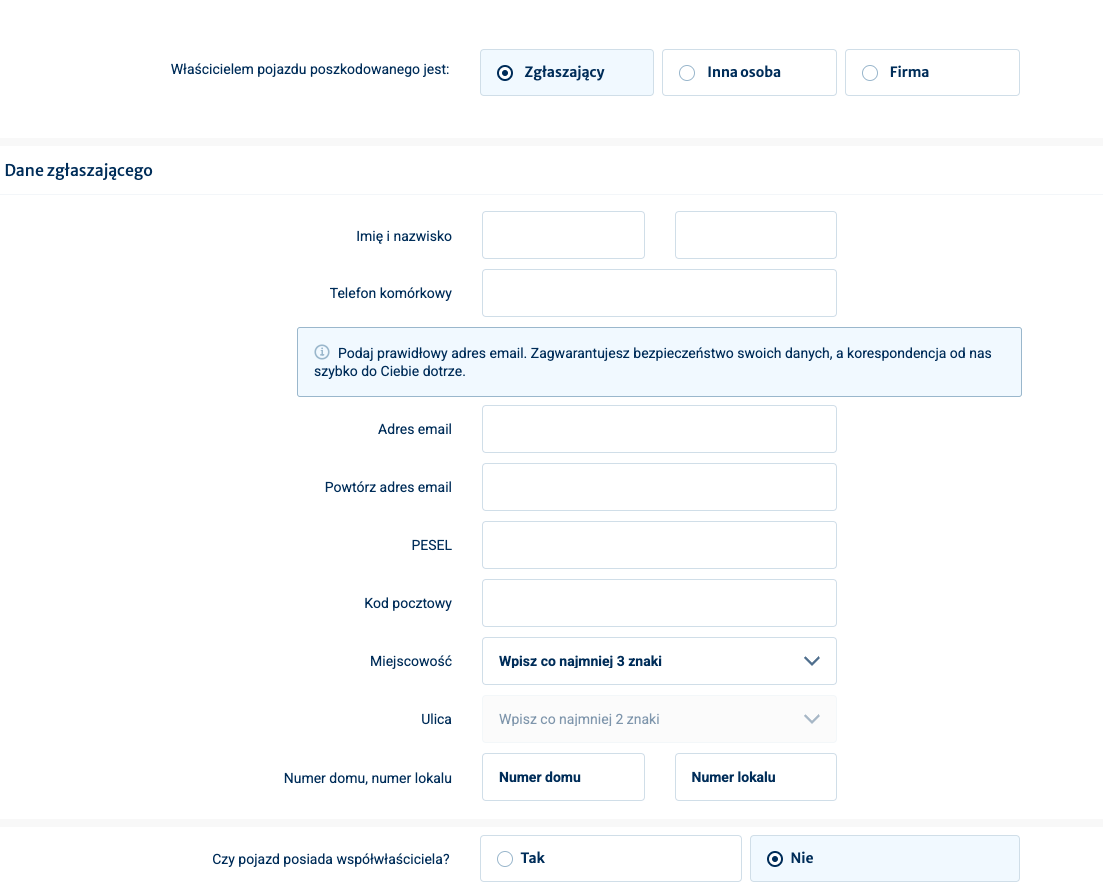Viewport: 1103px width, 889px height.
Task: Choose Inna osoba as vehicle owner
Action: pos(748,73)
